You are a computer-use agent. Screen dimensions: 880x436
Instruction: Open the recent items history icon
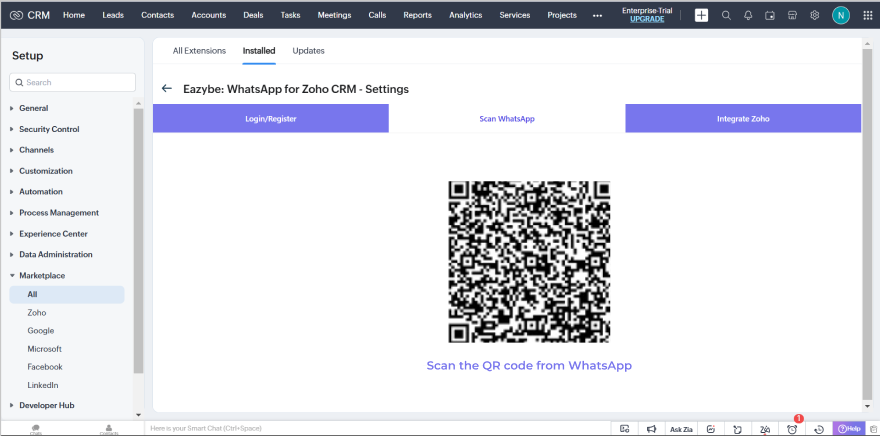pos(819,429)
